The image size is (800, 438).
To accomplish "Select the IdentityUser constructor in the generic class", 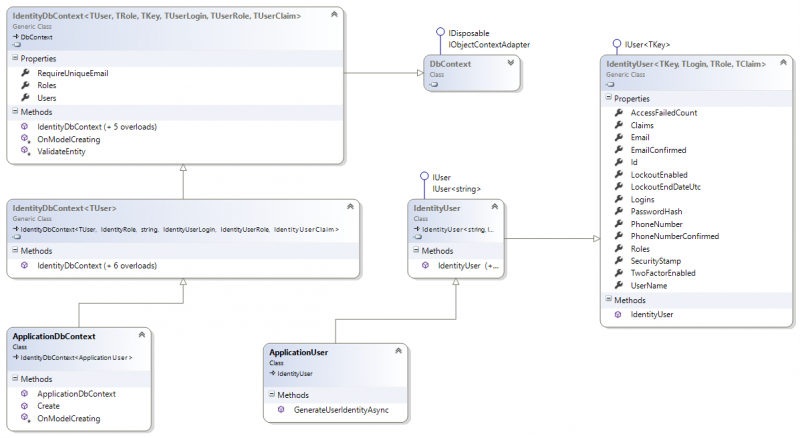I will click(x=652, y=314).
